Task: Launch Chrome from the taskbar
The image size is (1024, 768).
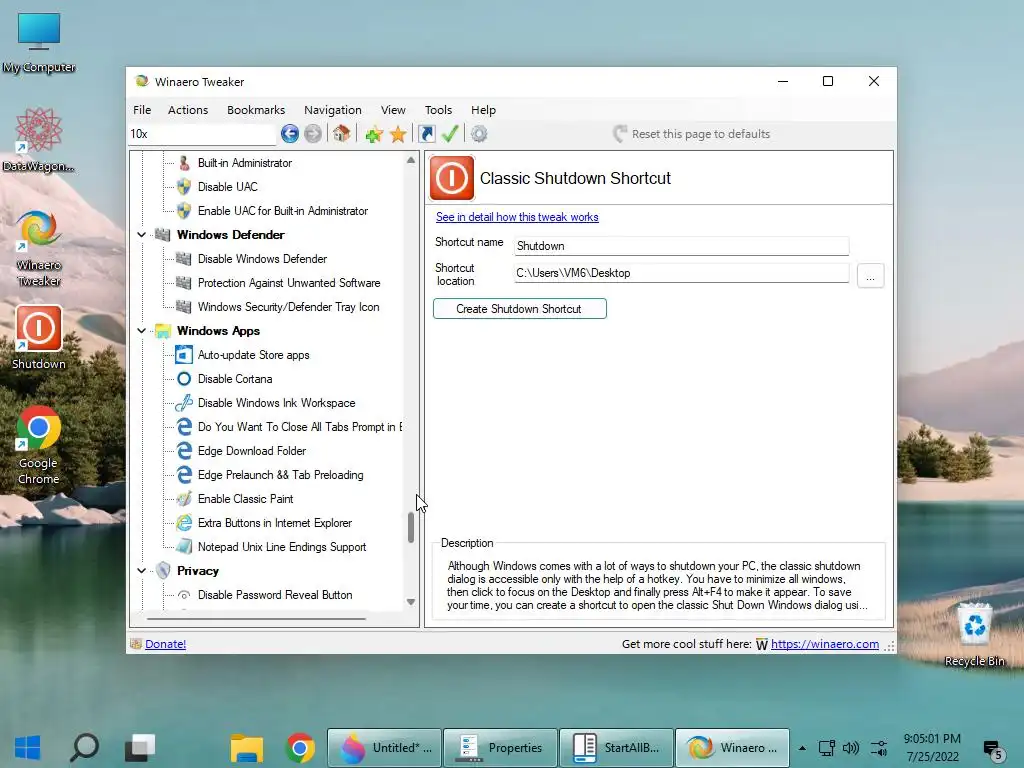Action: coord(300,748)
